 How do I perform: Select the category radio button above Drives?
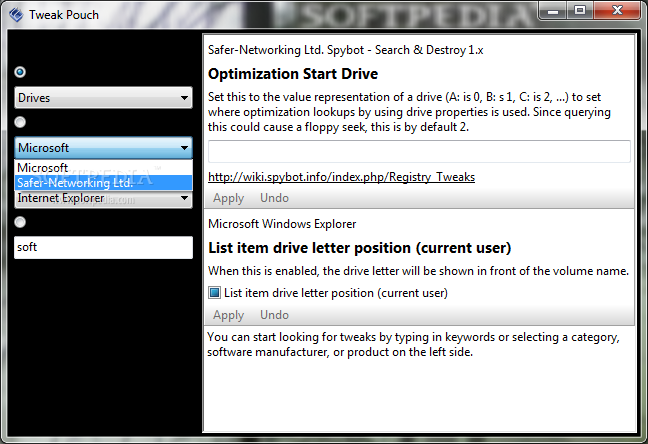click(20, 72)
